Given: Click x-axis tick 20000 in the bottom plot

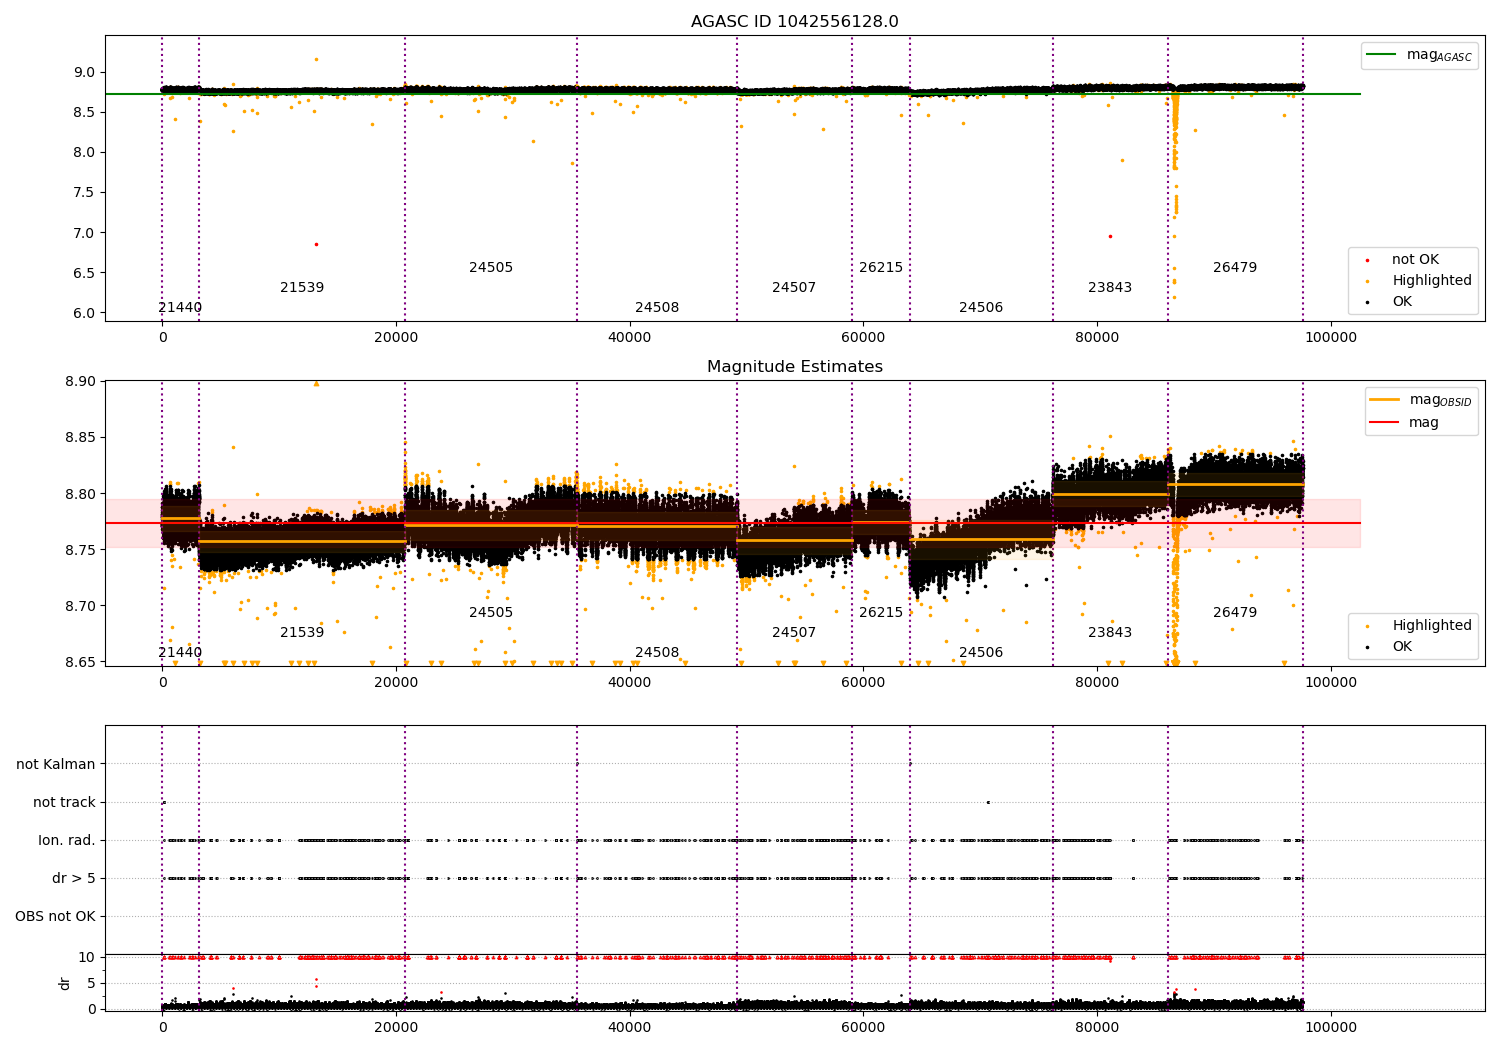Looking at the screenshot, I should point(396,1027).
